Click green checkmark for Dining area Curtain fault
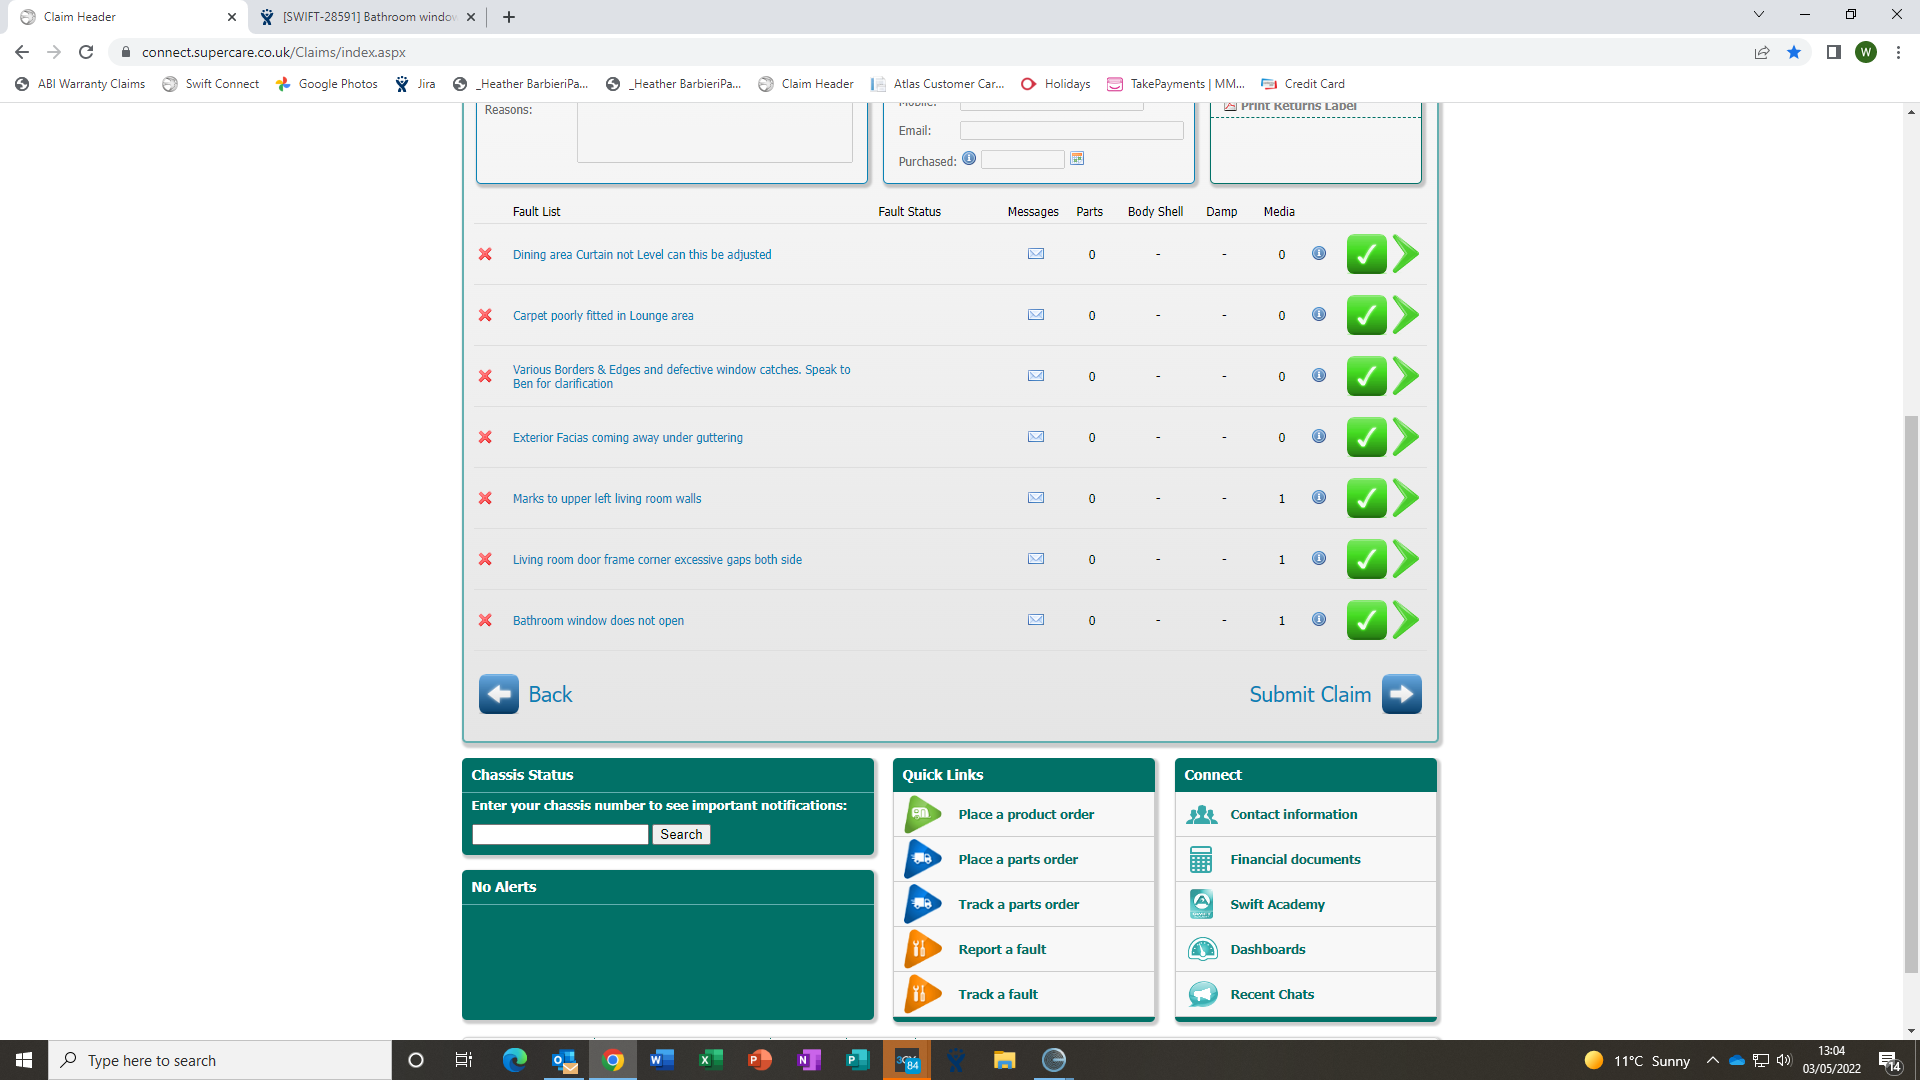Image resolution: width=1920 pixels, height=1080 pixels. 1366,254
